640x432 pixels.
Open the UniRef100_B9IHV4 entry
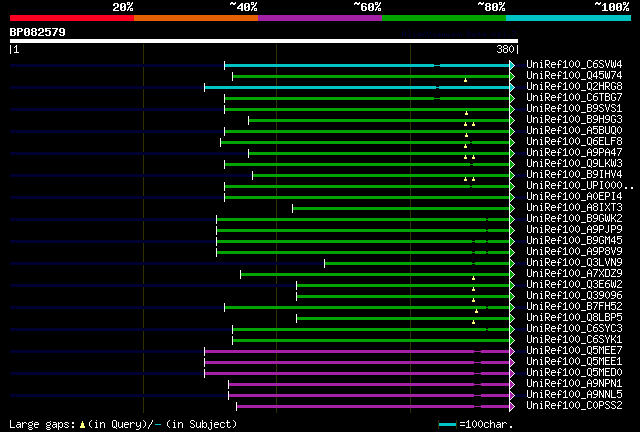pyautogui.click(x=574, y=175)
